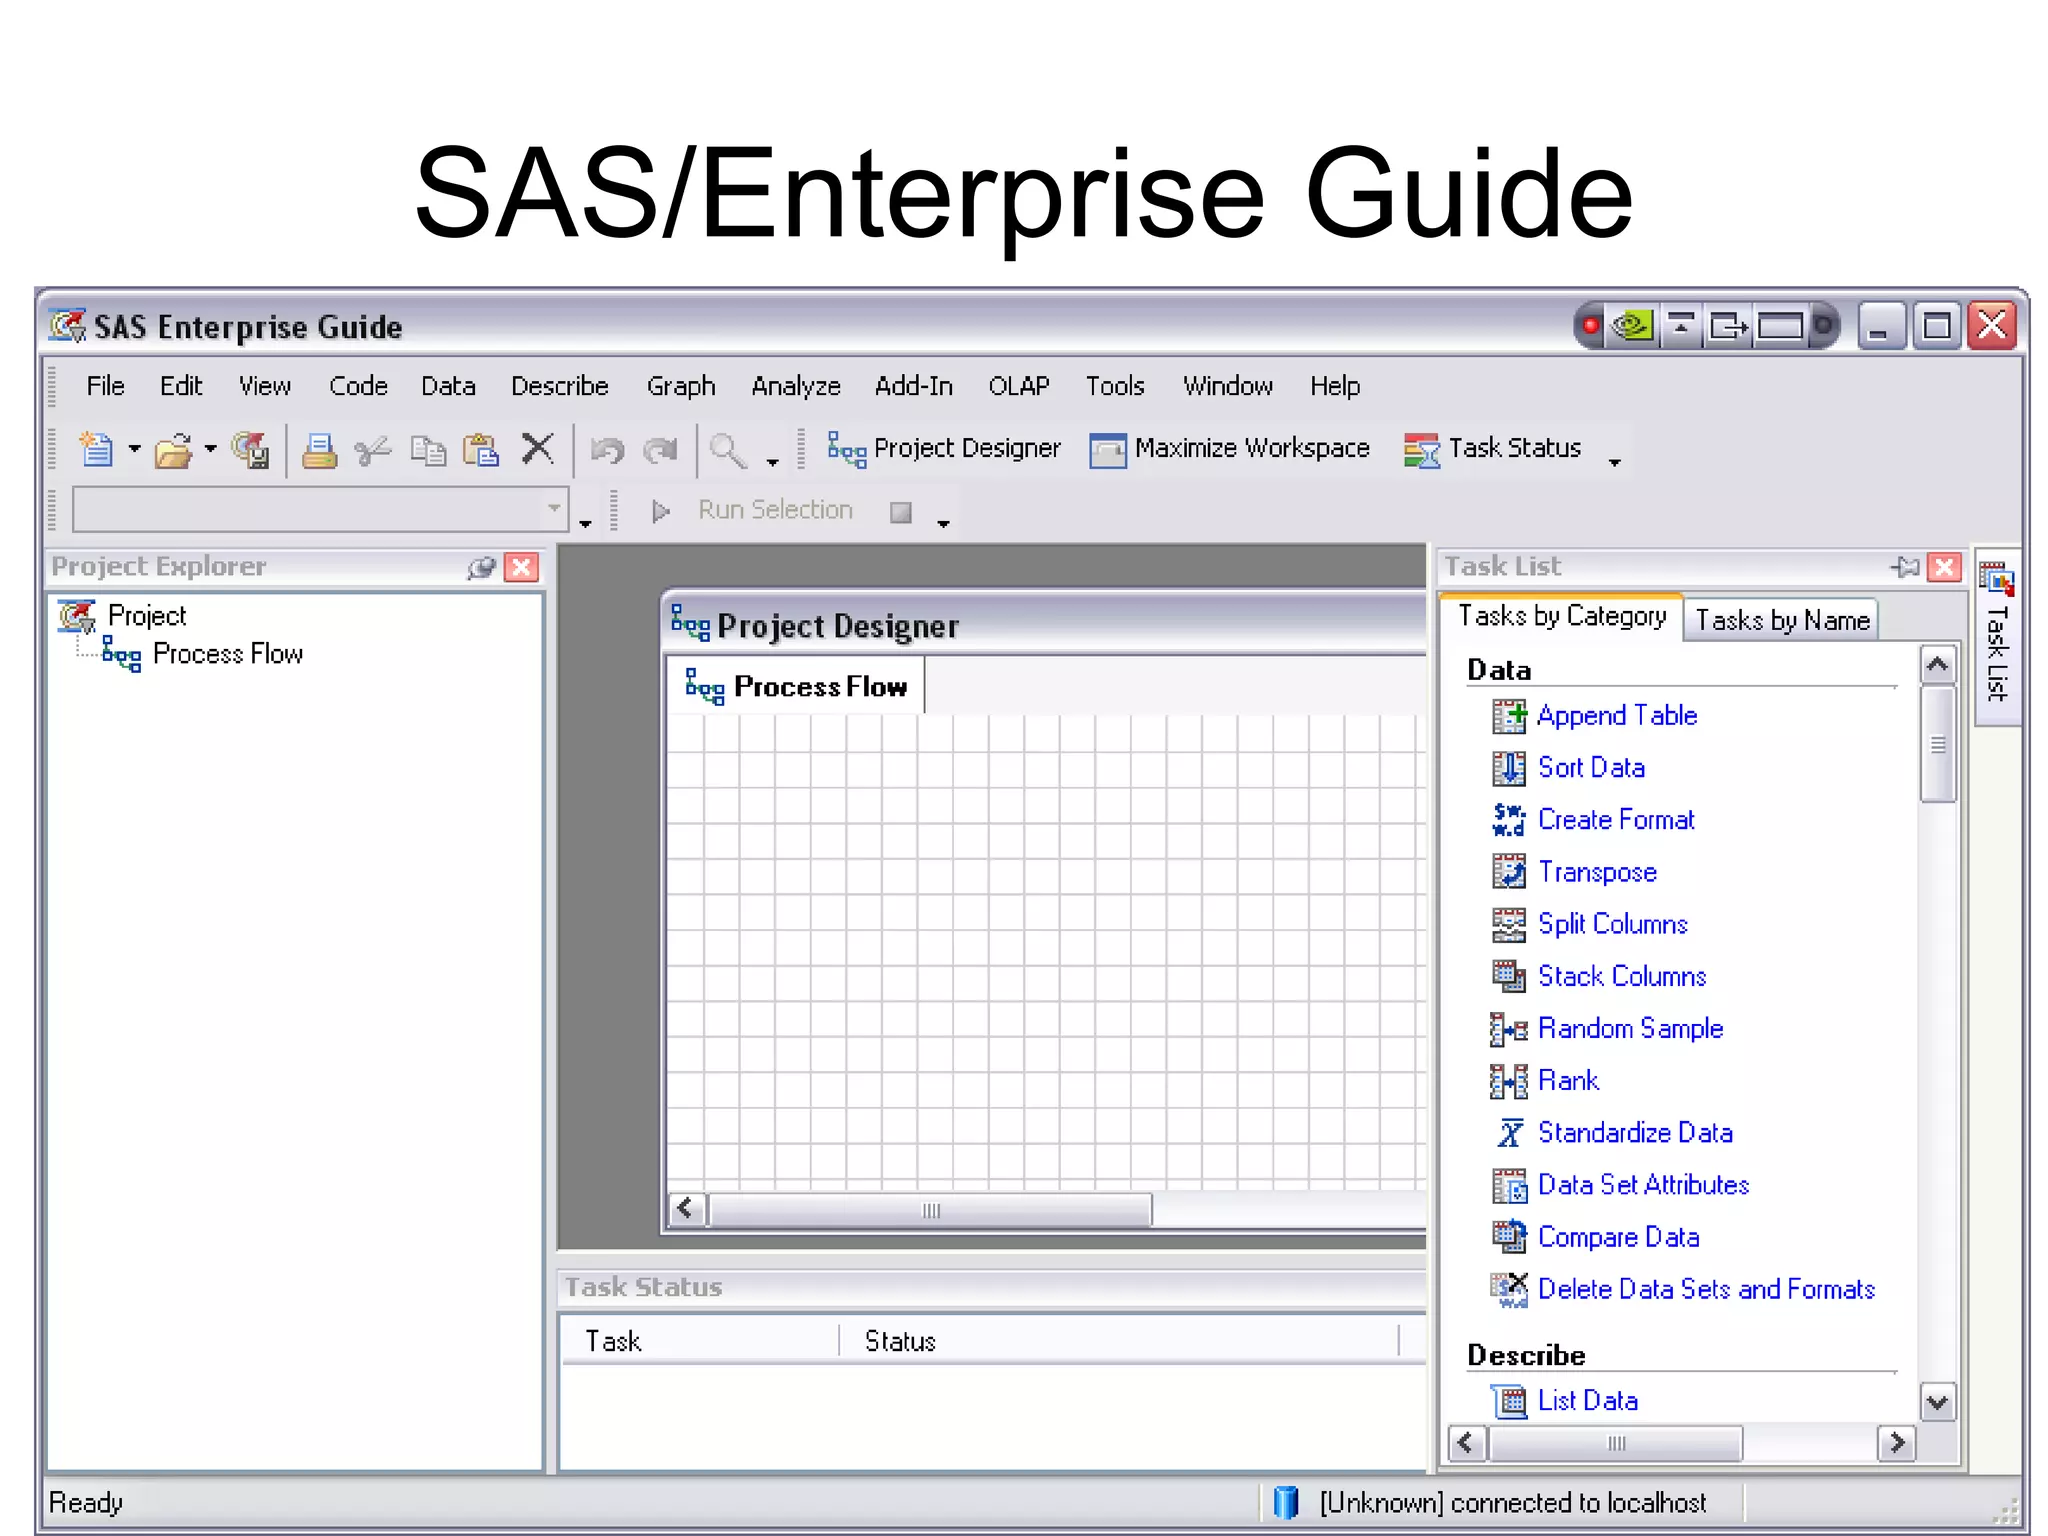This screenshot has height=1536, width=2048.
Task: Select the Process Flow tab in Project Designer
Action: tap(797, 687)
